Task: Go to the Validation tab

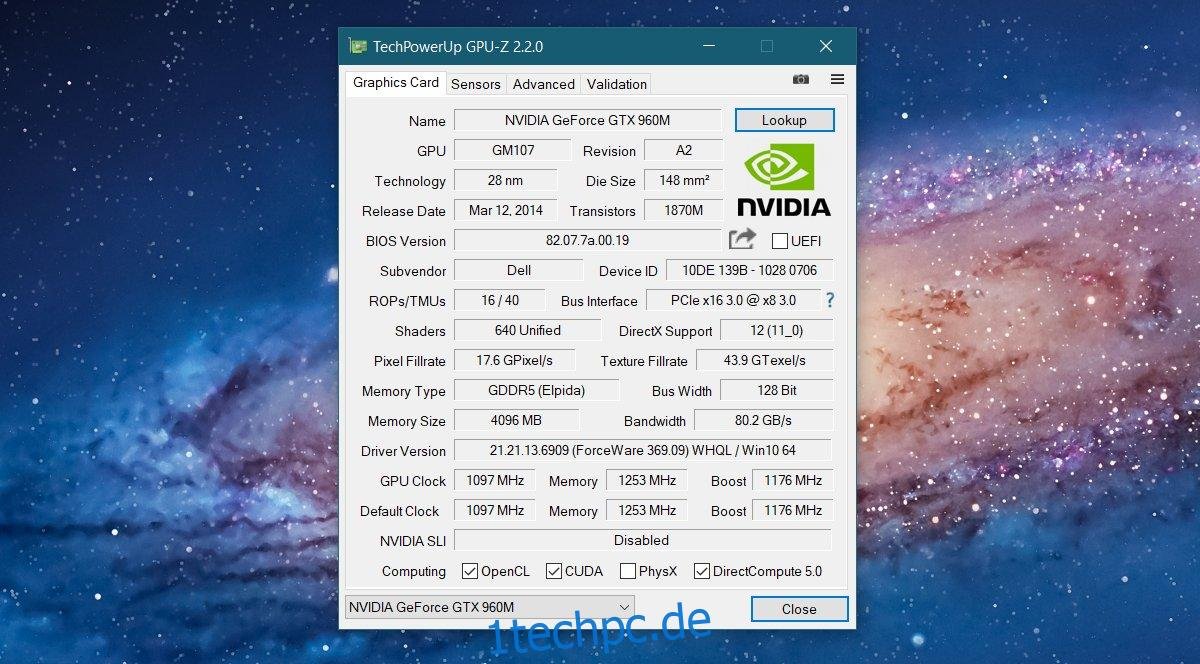Action: tap(616, 84)
